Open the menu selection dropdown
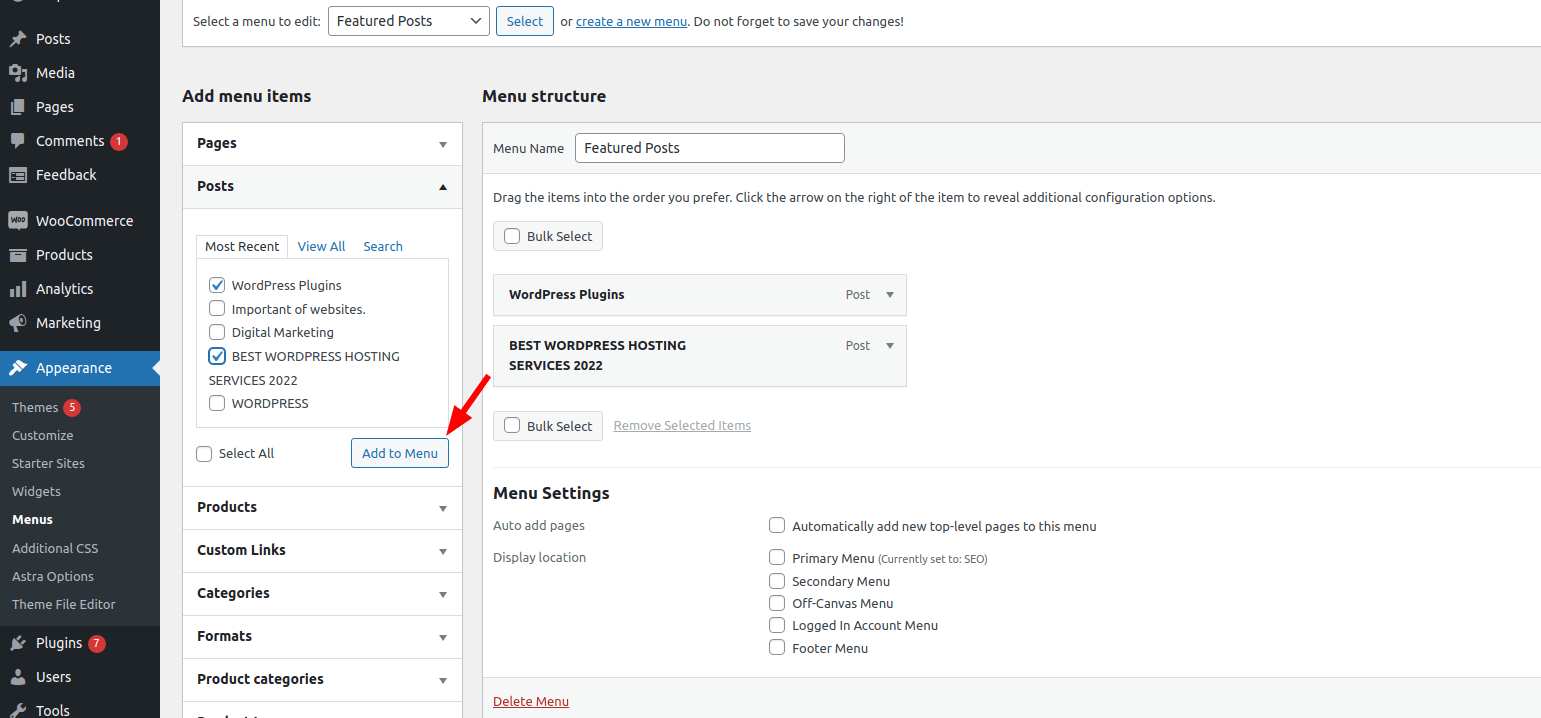This screenshot has height=718, width=1541. (x=409, y=21)
